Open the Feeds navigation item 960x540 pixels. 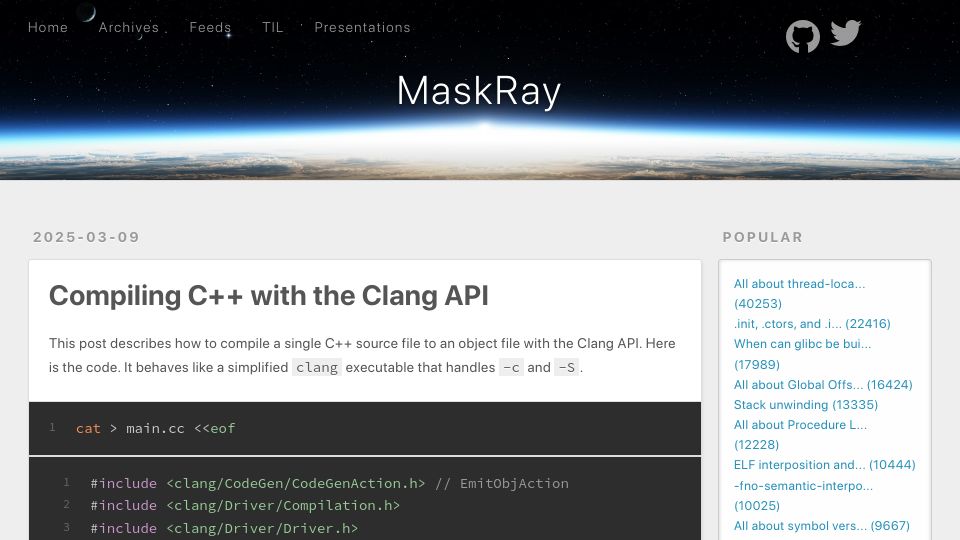(210, 28)
